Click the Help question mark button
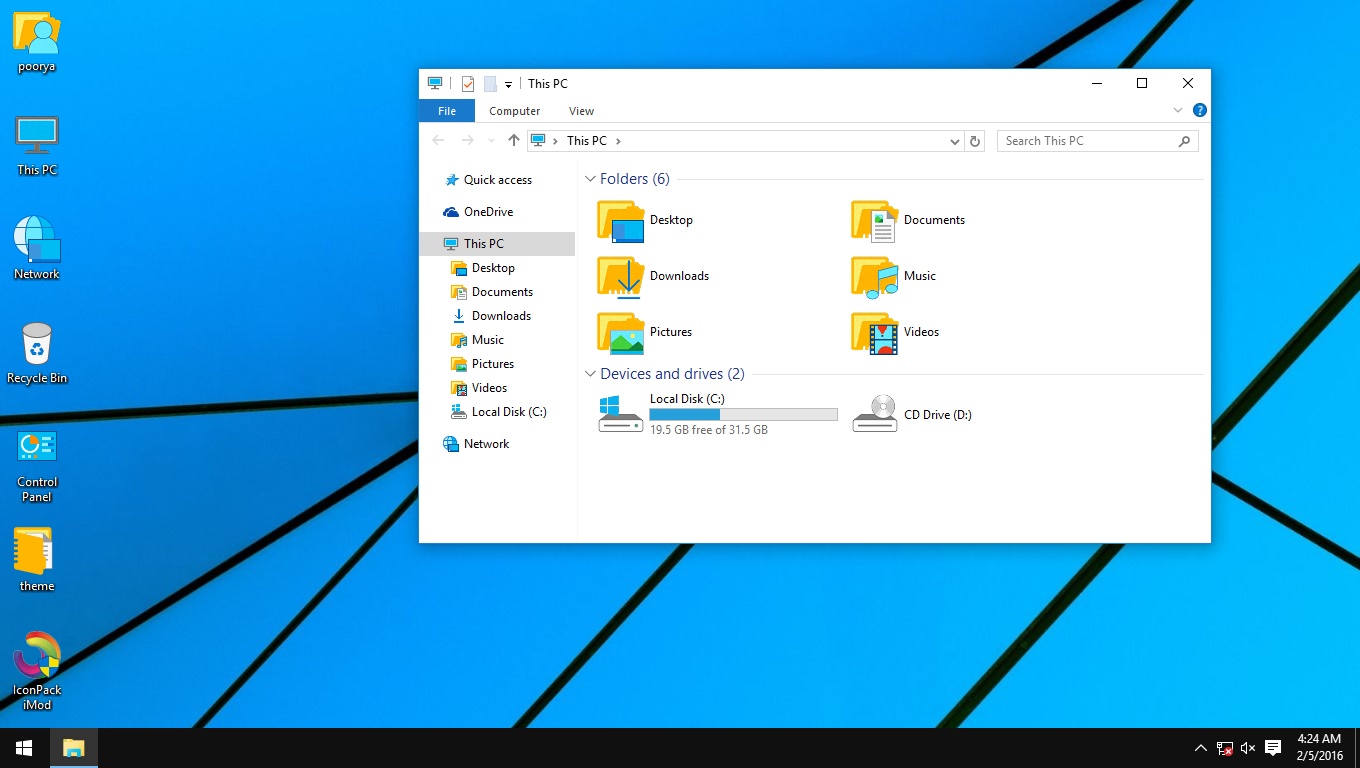 (1199, 110)
